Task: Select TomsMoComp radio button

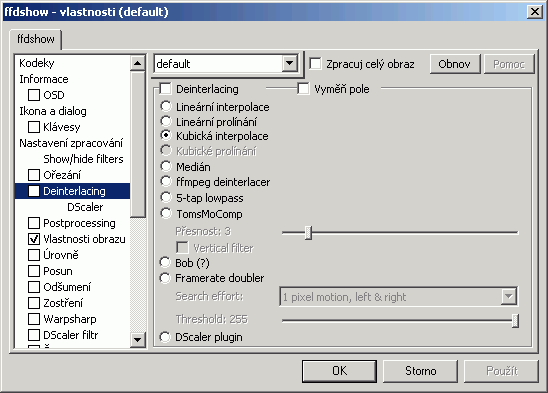Action: [166, 213]
